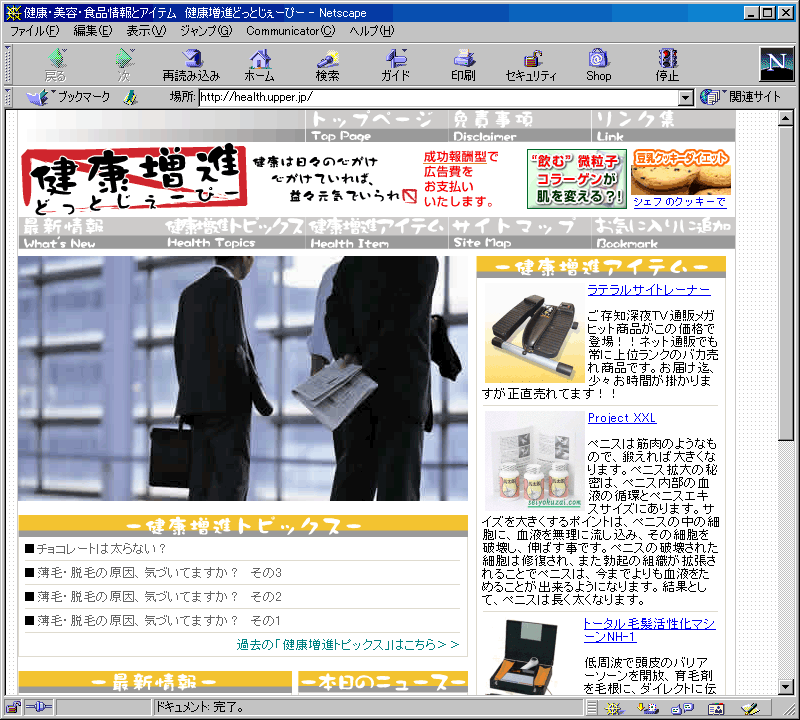Stop loading with 停止 button

(x=667, y=65)
